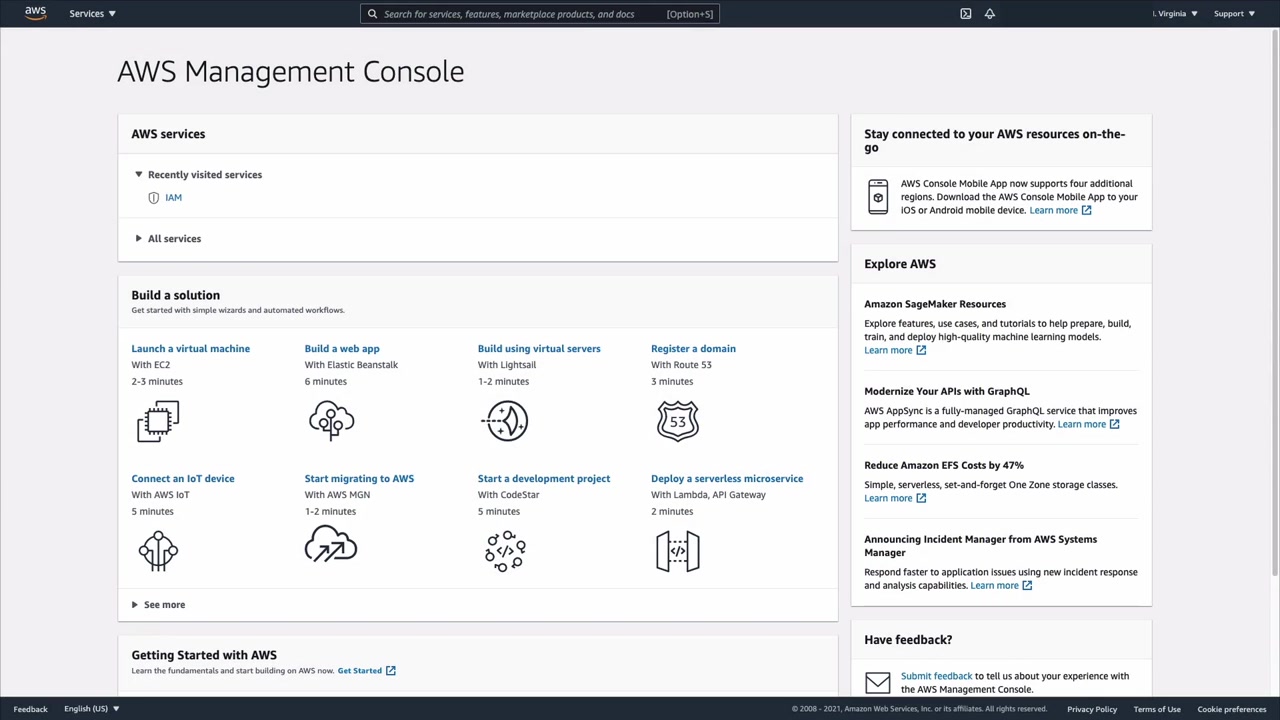
Task: Click the vertical page scrollbar
Action: (x=1275, y=303)
